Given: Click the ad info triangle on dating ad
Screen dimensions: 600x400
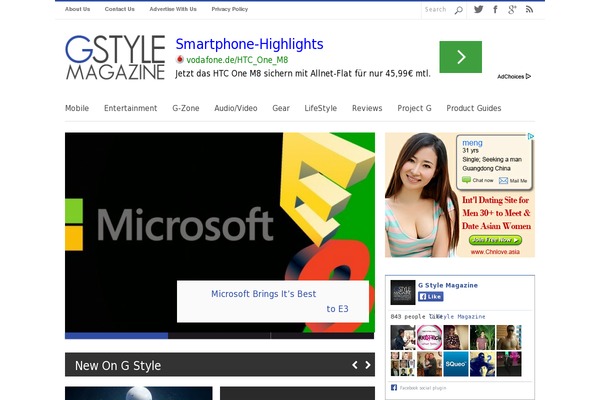Looking at the screenshot, I should click(531, 136).
